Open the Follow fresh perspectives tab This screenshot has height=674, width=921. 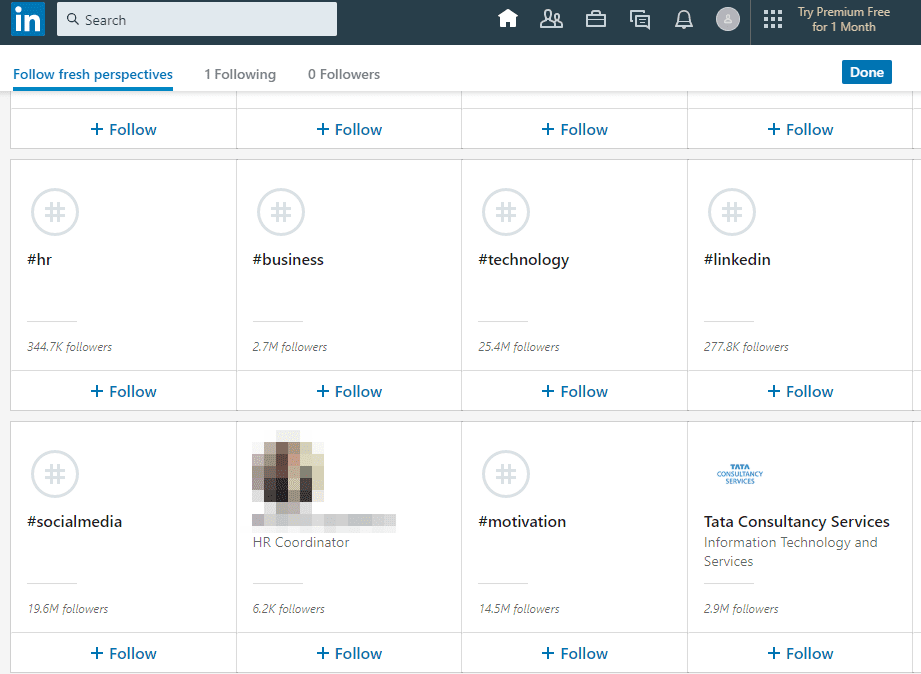(x=92, y=74)
